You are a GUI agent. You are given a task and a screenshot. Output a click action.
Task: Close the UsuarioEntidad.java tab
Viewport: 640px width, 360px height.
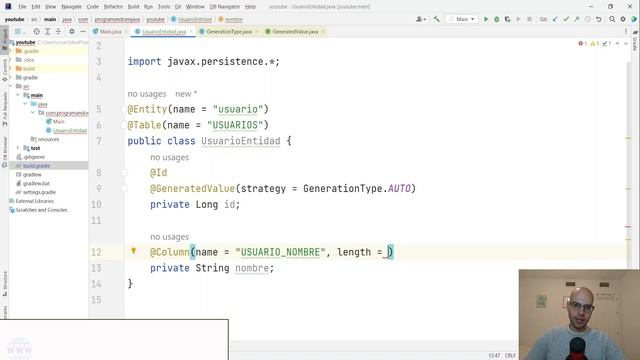click(x=191, y=31)
